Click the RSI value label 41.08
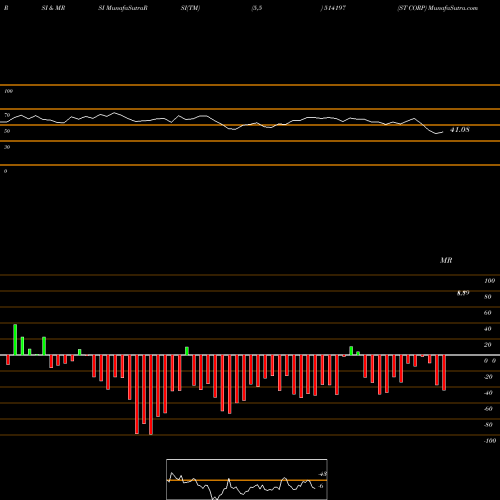500x500 pixels. (460, 130)
